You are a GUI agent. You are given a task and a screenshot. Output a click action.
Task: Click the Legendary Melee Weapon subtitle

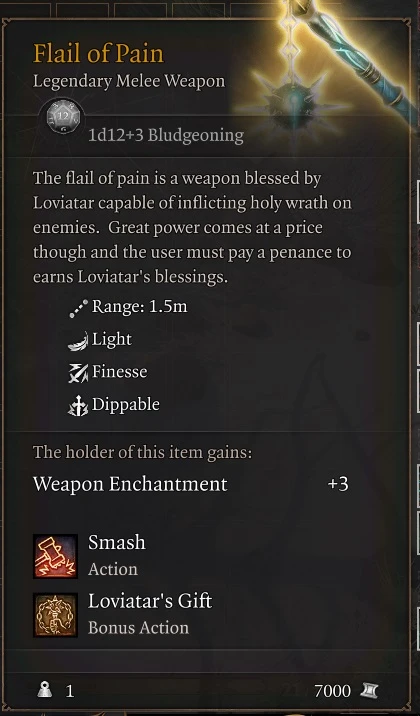(x=129, y=81)
